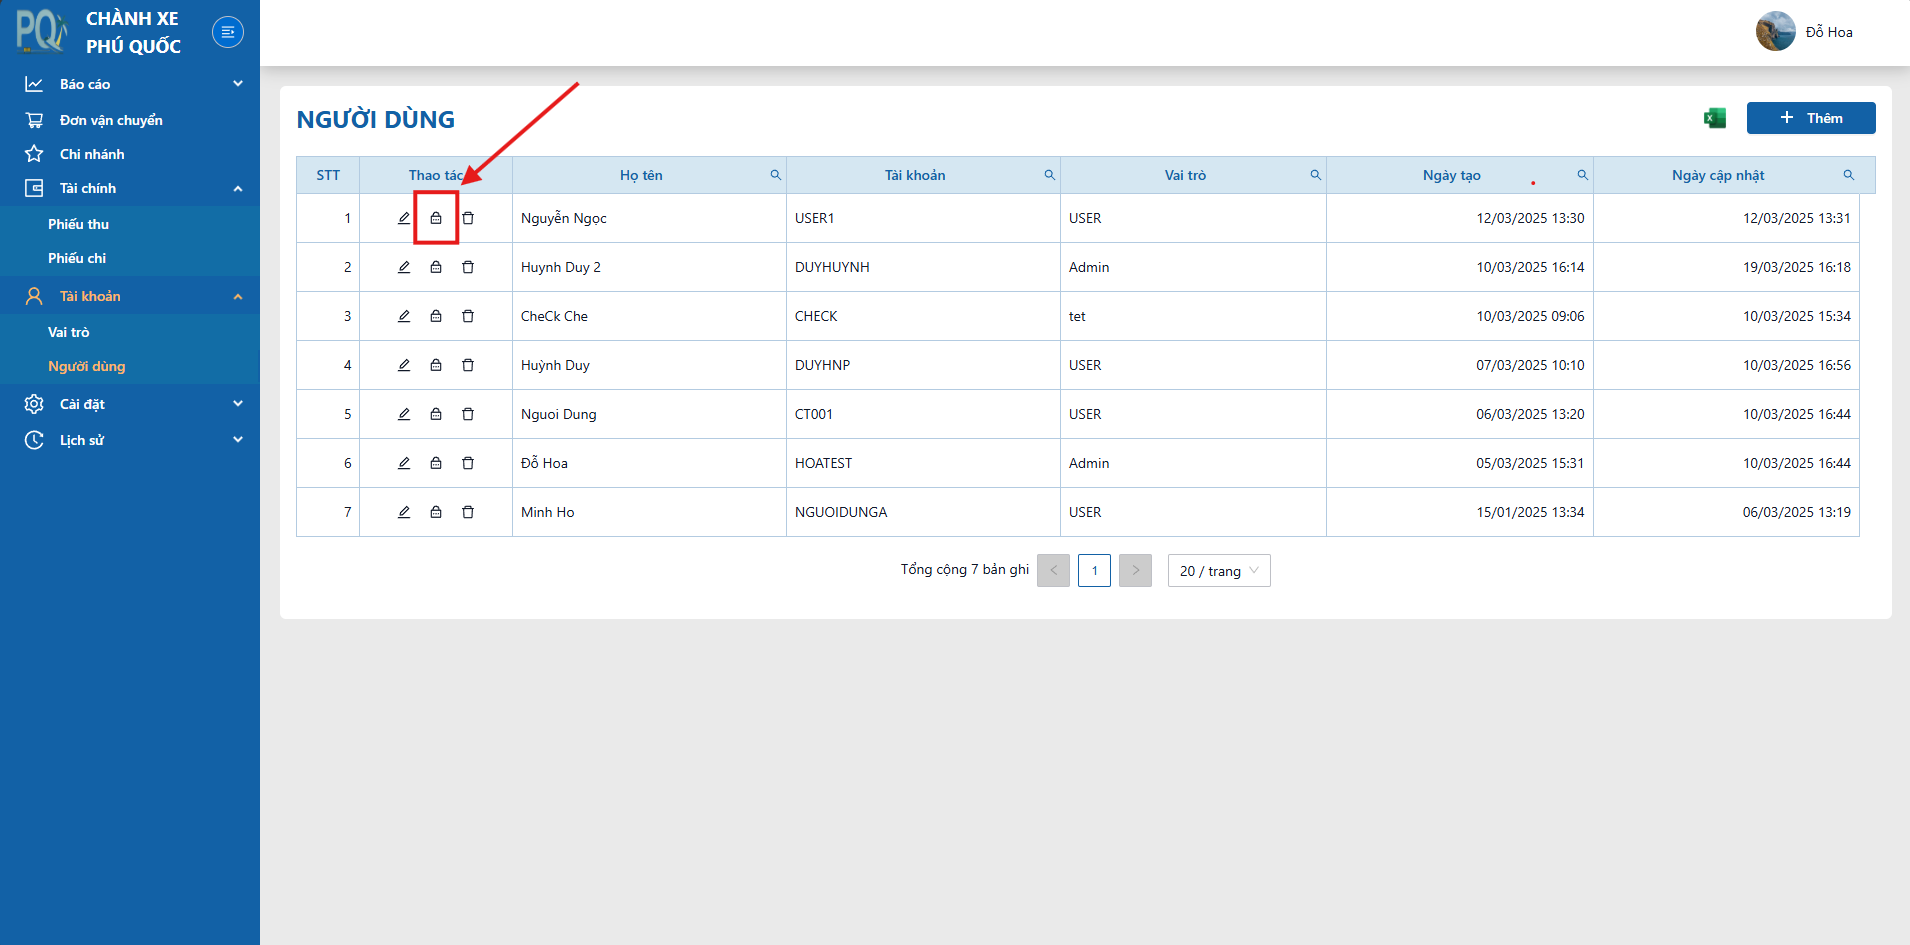The image size is (1910, 945).
Task: Click date 19/03/2025 16:18
Action: click(1796, 267)
